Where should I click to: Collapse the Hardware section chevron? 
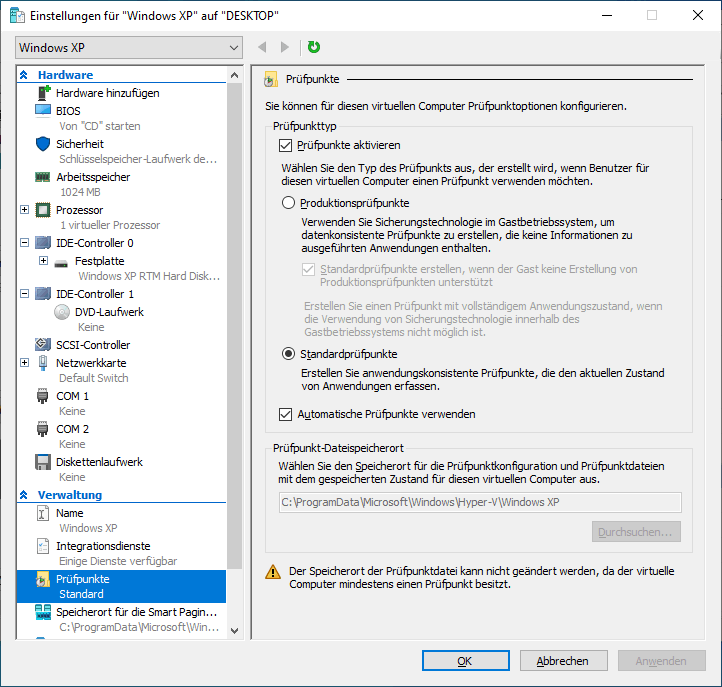[x=24, y=75]
